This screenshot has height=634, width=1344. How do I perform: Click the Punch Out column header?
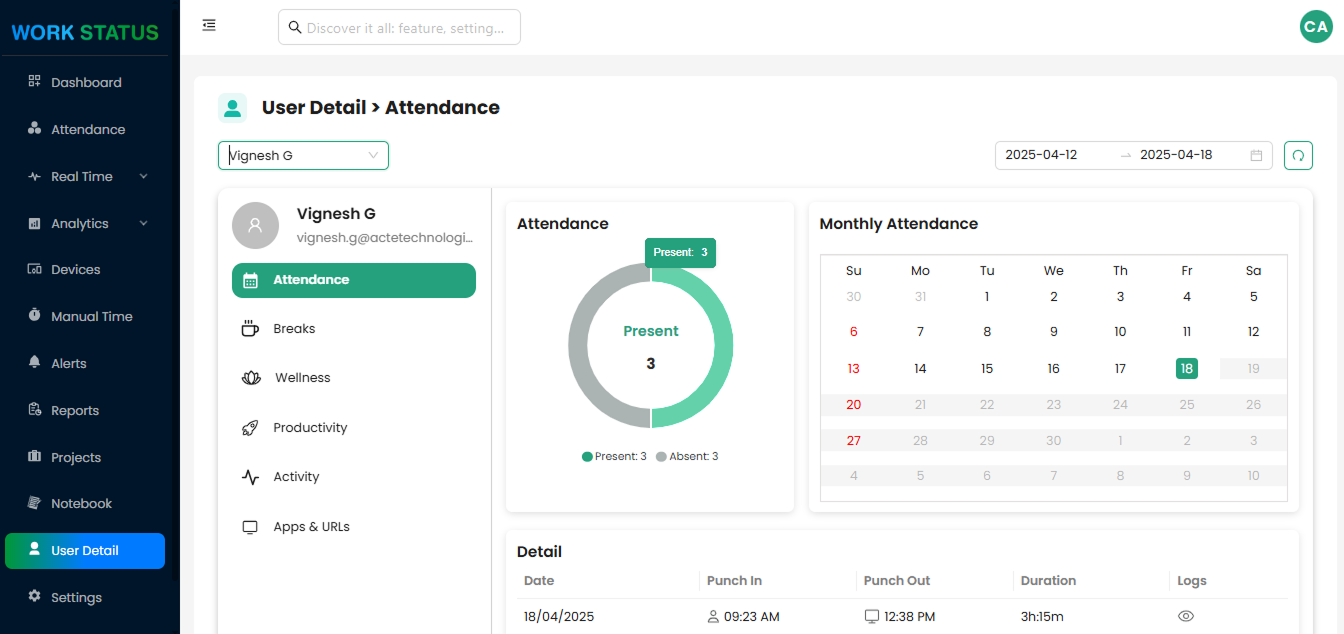point(897,581)
